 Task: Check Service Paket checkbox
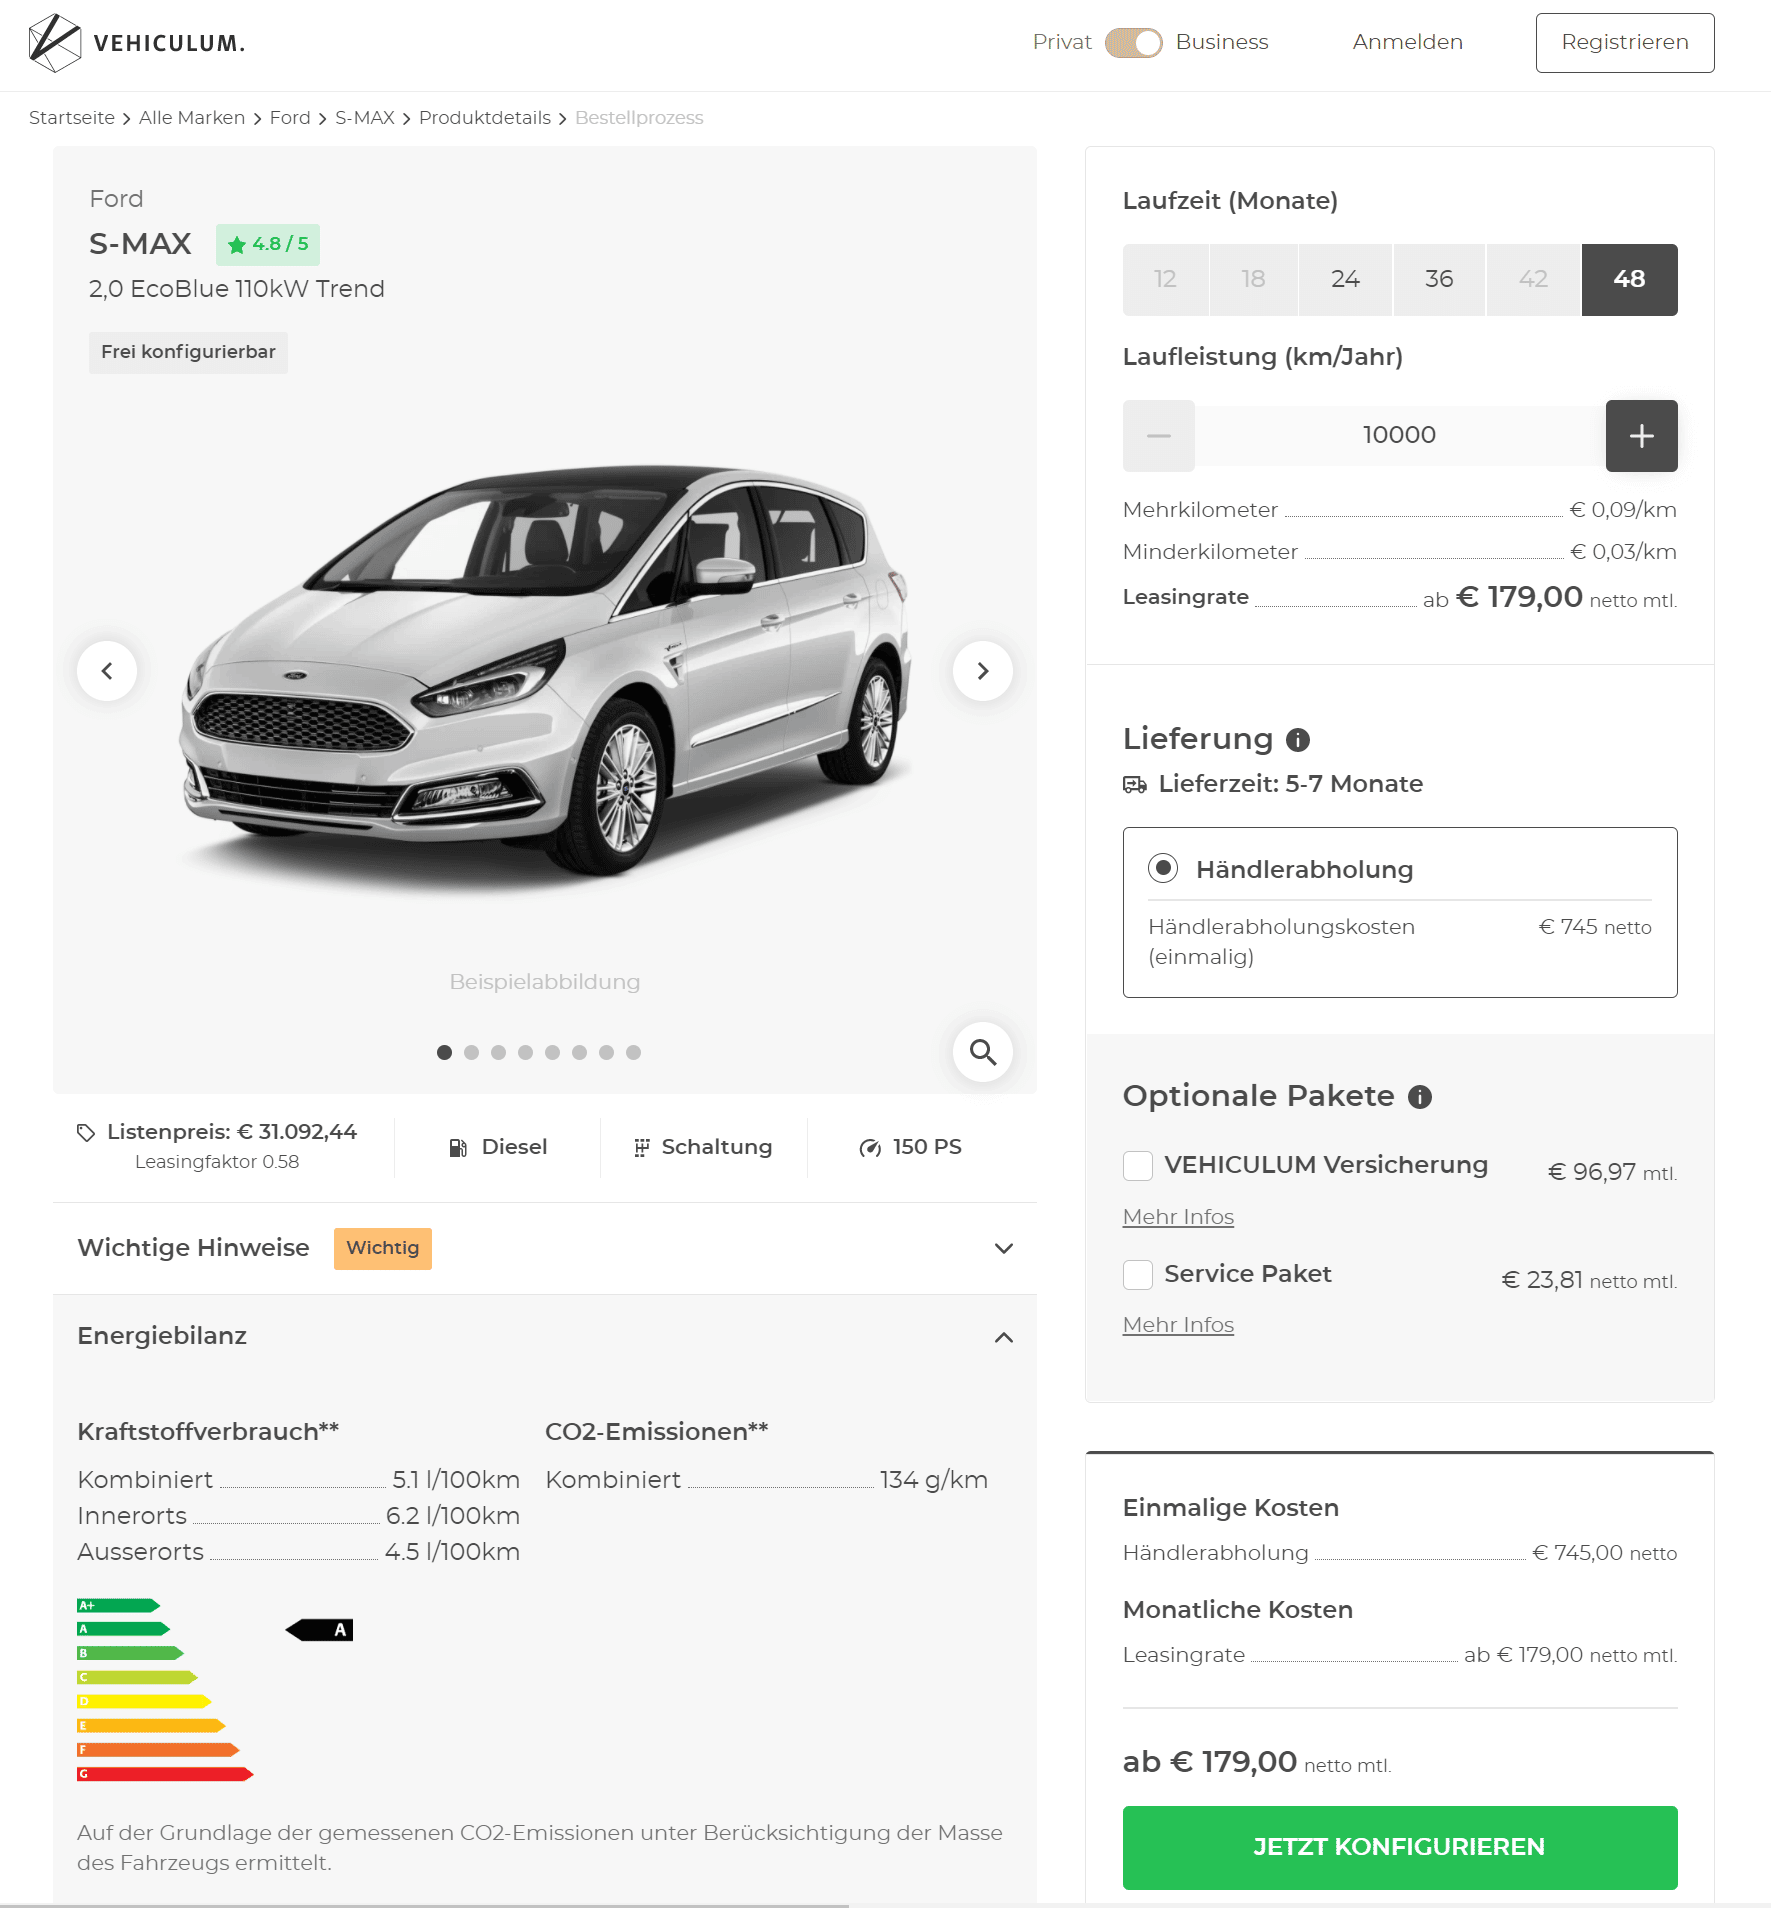click(x=1138, y=1275)
